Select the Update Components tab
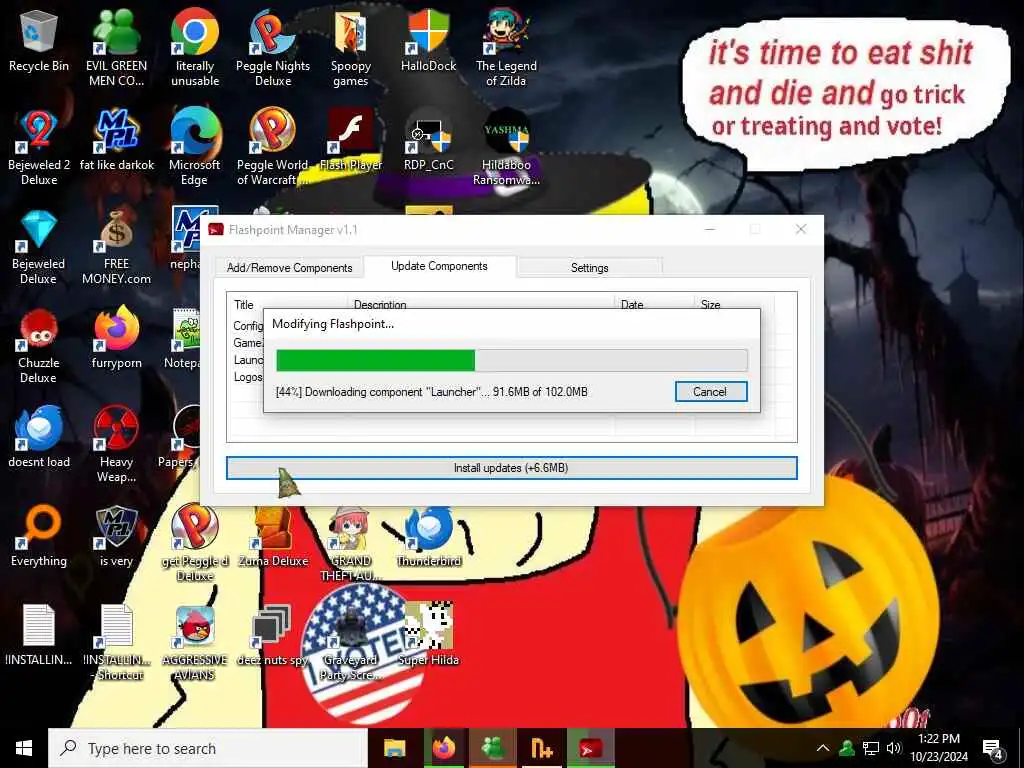The height and width of the screenshot is (768, 1024). [x=440, y=266]
